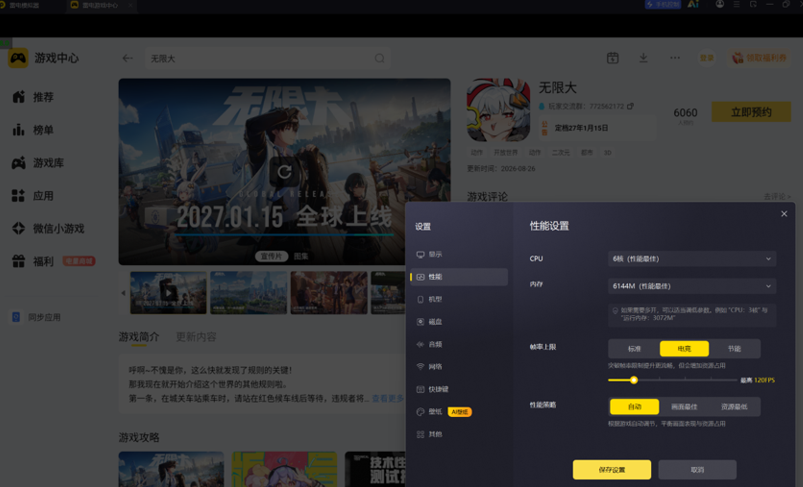Expand the CPU cores dropdown

pos(692,259)
